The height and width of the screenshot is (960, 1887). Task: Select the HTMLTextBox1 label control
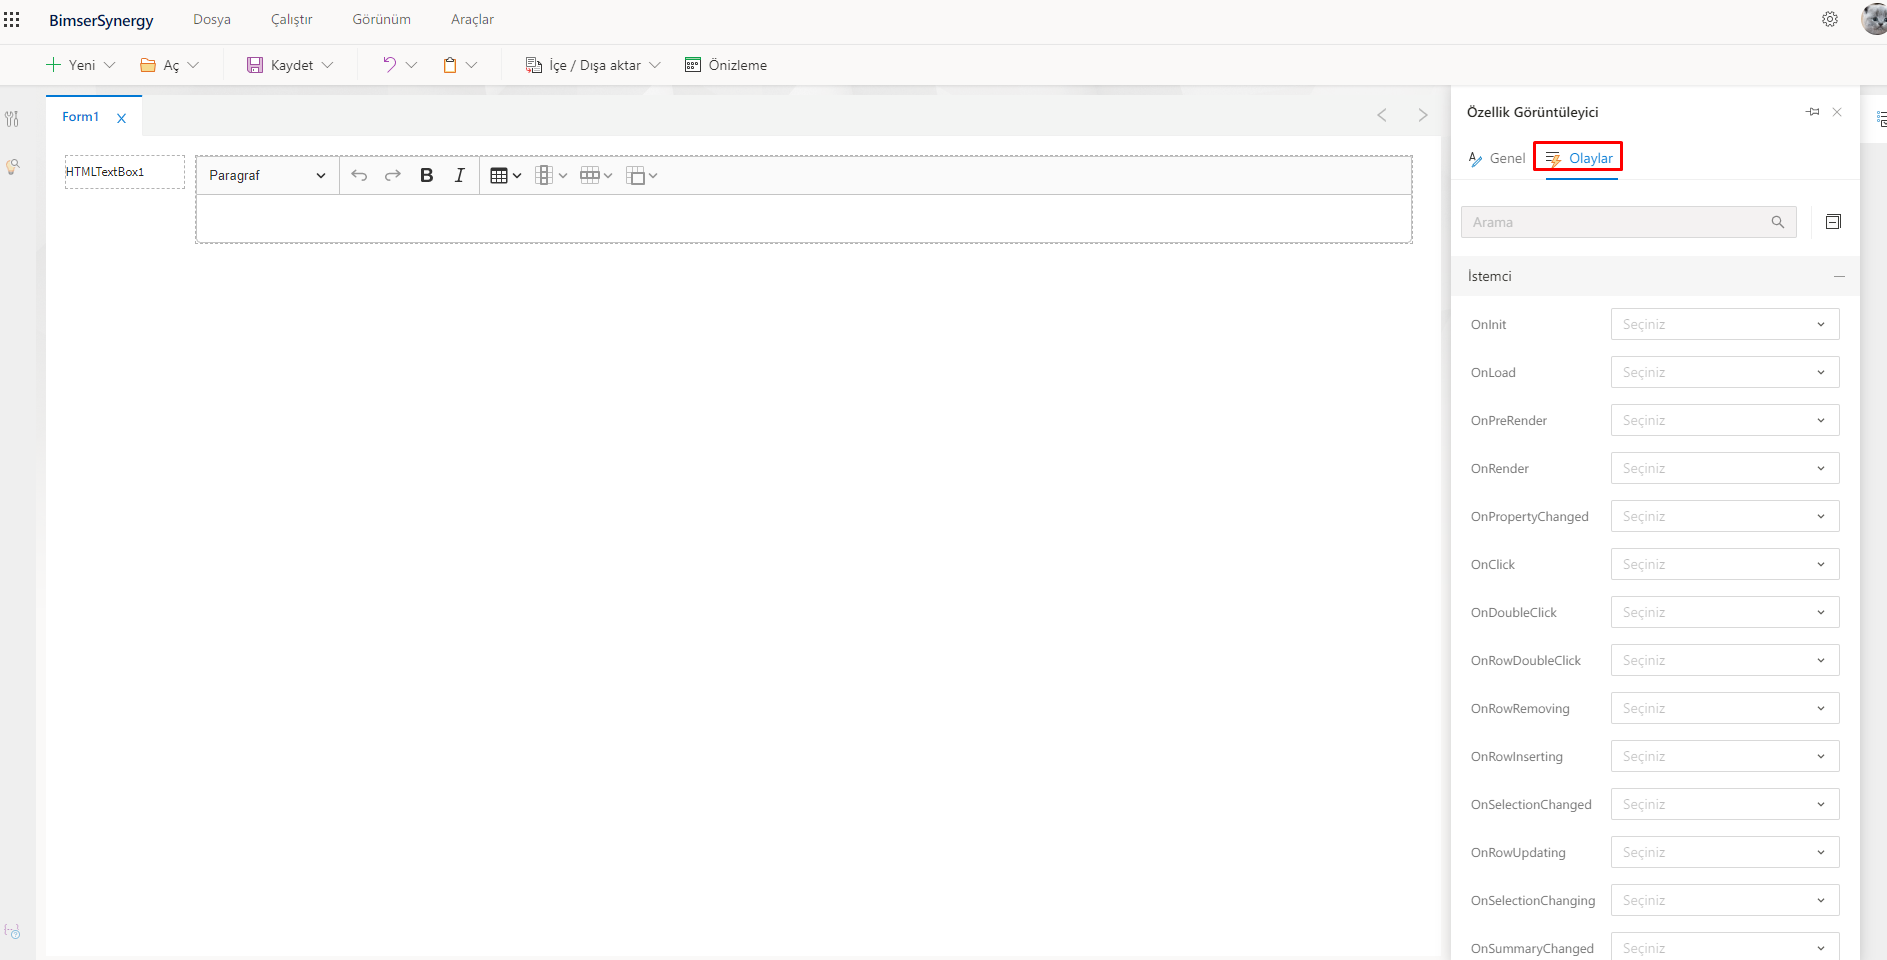click(x=125, y=172)
